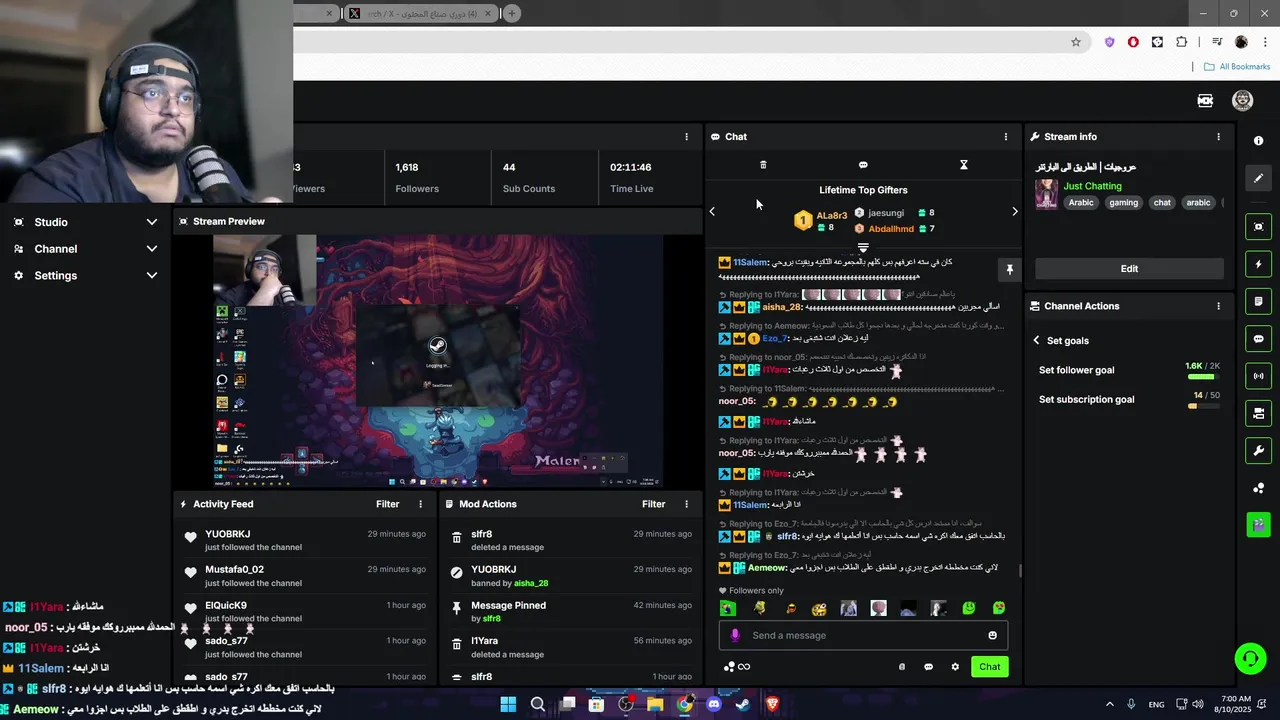Toggle the channel actions camera widget
Screen dimensions: 1280x720
click(1259, 413)
